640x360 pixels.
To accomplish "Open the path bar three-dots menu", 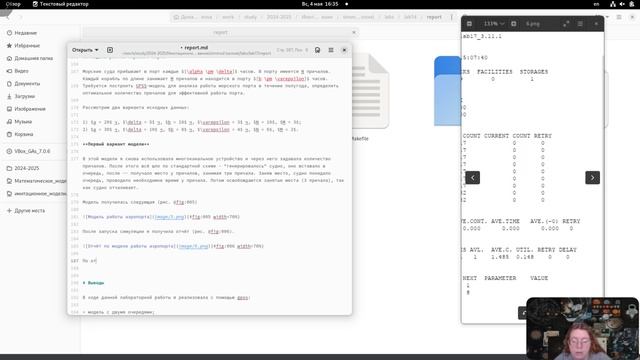I will click(451, 17).
